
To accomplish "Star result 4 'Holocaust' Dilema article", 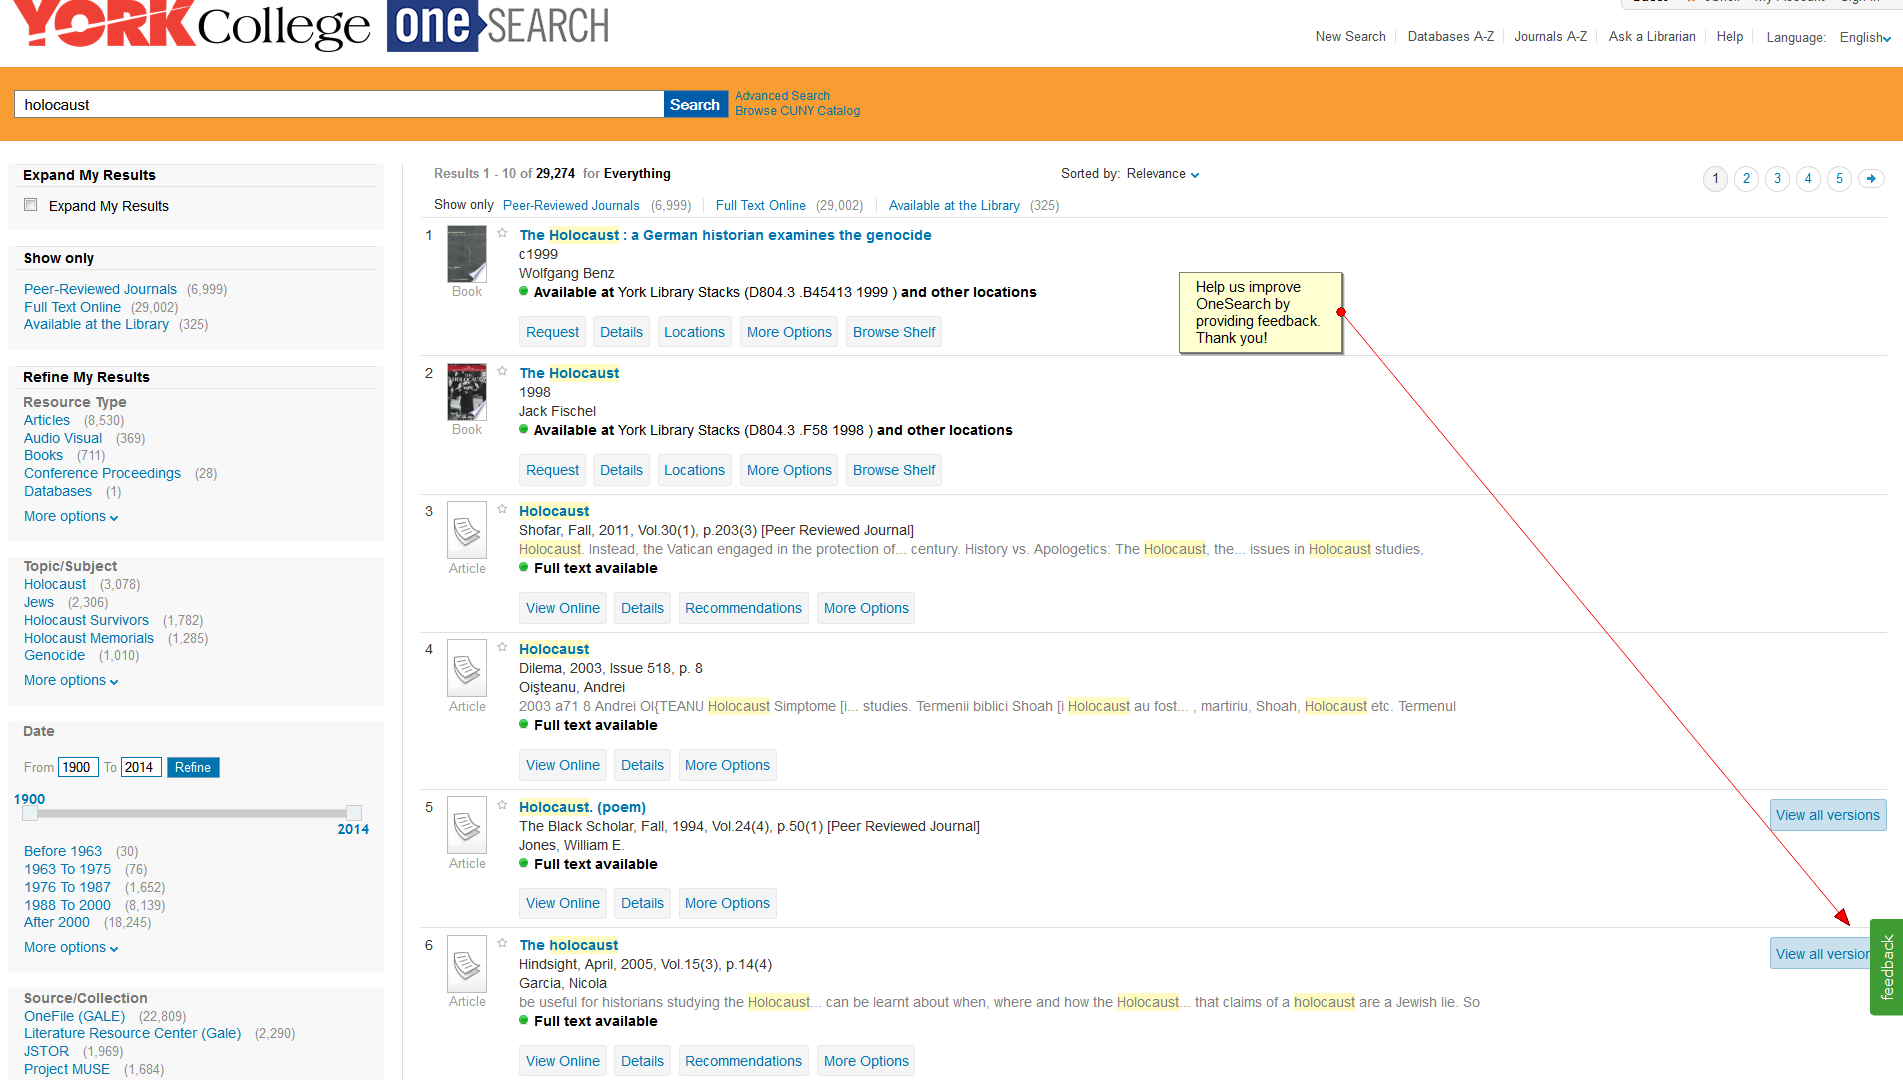I will pos(502,647).
